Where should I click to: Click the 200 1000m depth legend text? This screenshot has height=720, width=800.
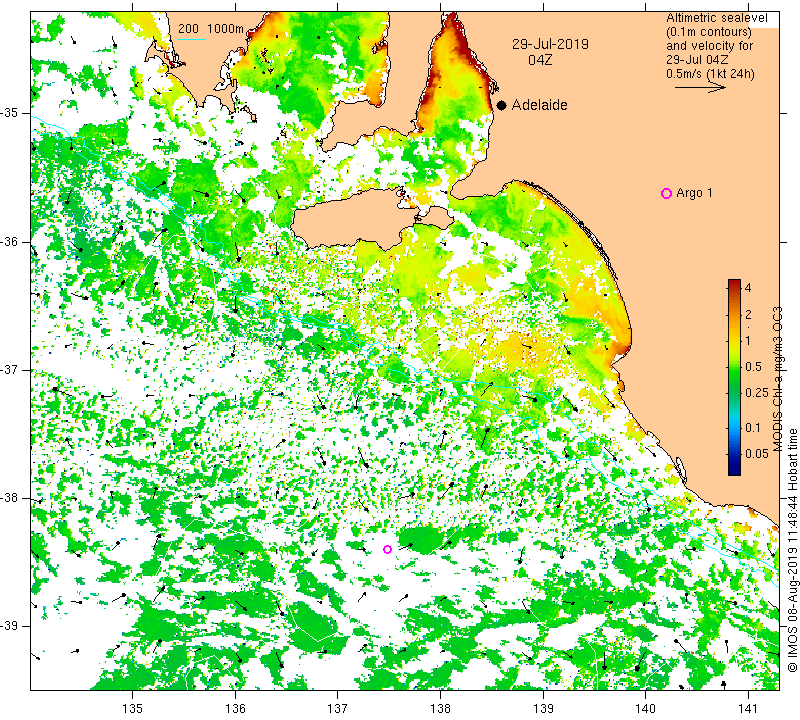click(211, 29)
